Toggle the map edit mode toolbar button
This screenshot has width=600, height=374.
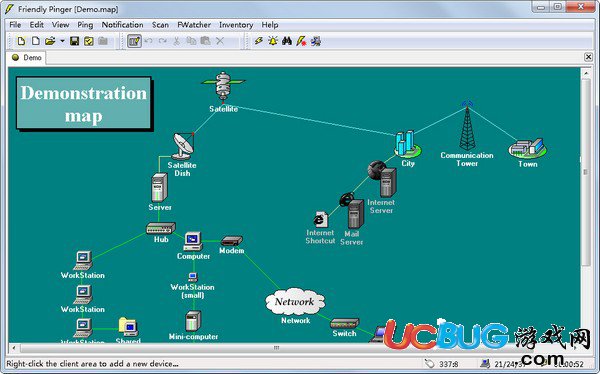click(x=134, y=41)
